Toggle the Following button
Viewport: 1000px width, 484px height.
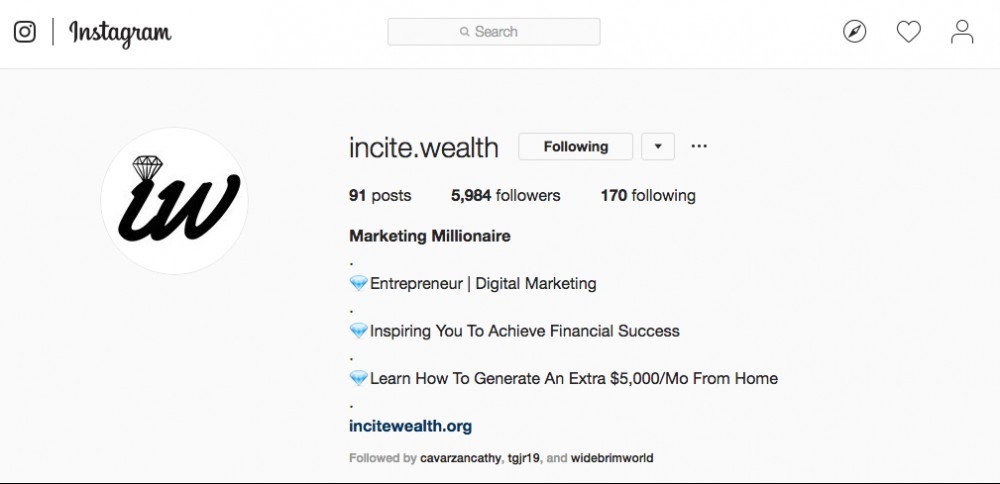click(x=575, y=147)
